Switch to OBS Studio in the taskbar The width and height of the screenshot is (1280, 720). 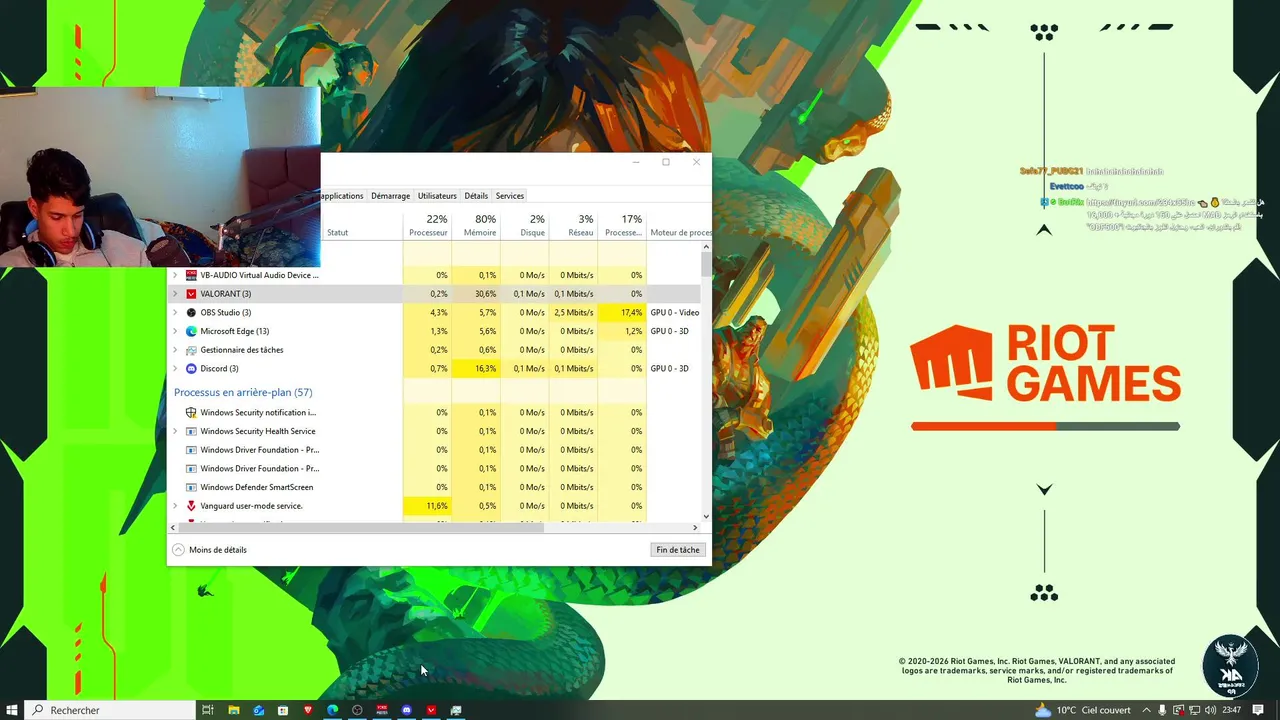click(x=357, y=710)
